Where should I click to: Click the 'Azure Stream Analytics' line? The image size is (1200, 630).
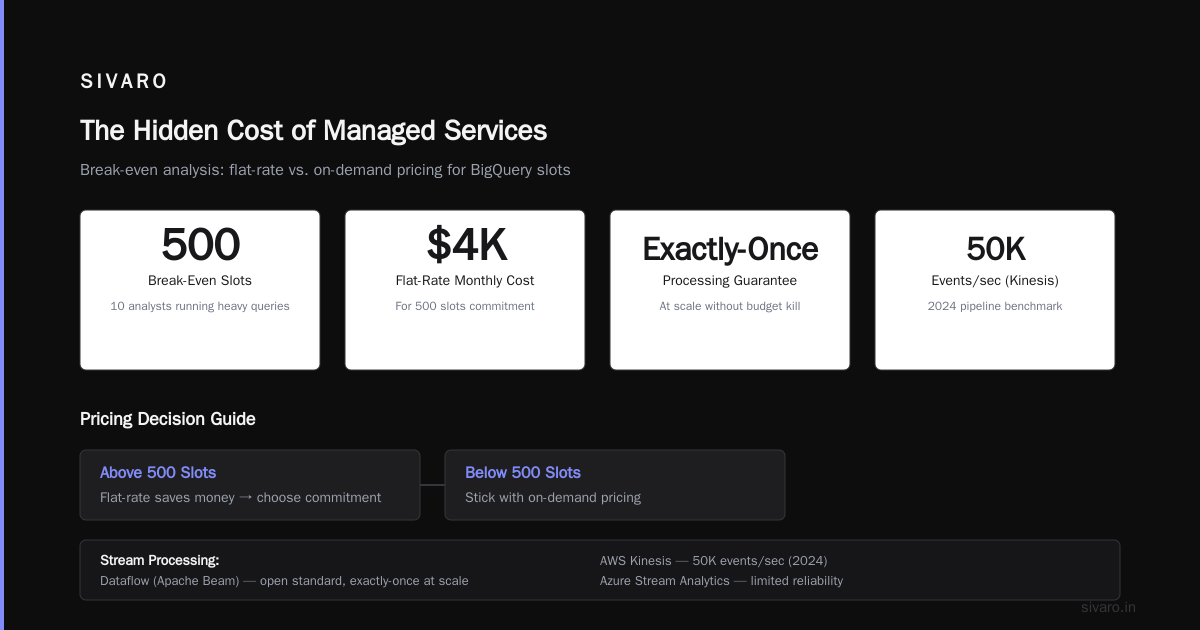click(721, 581)
